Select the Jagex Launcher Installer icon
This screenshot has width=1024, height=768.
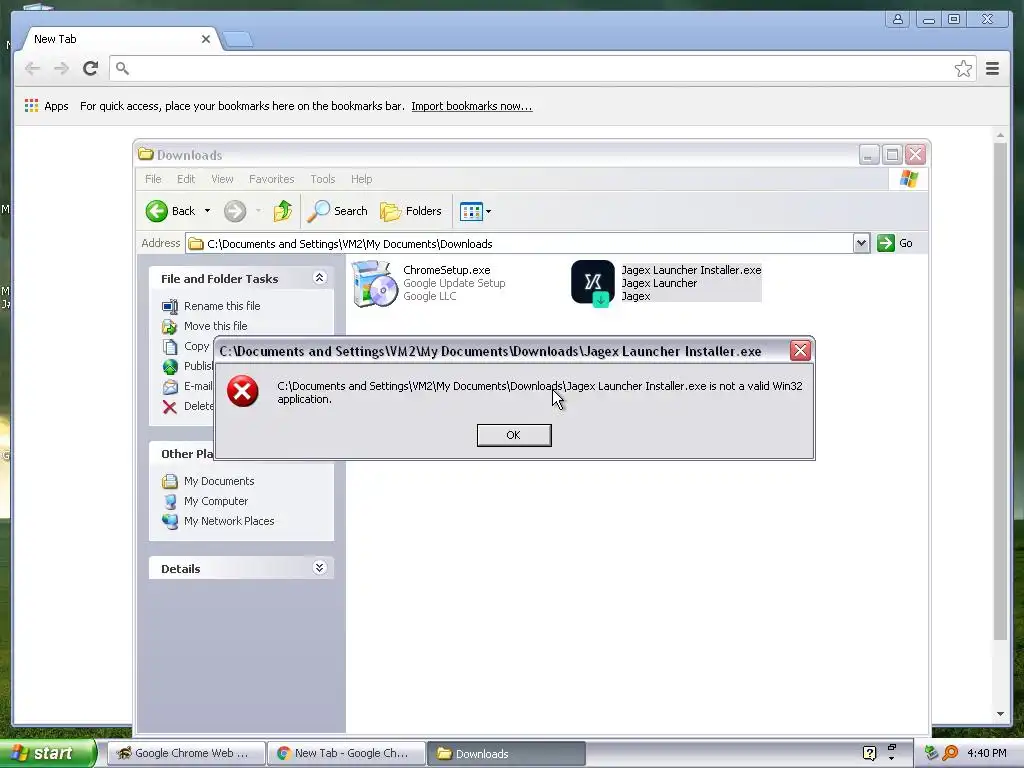coord(593,283)
